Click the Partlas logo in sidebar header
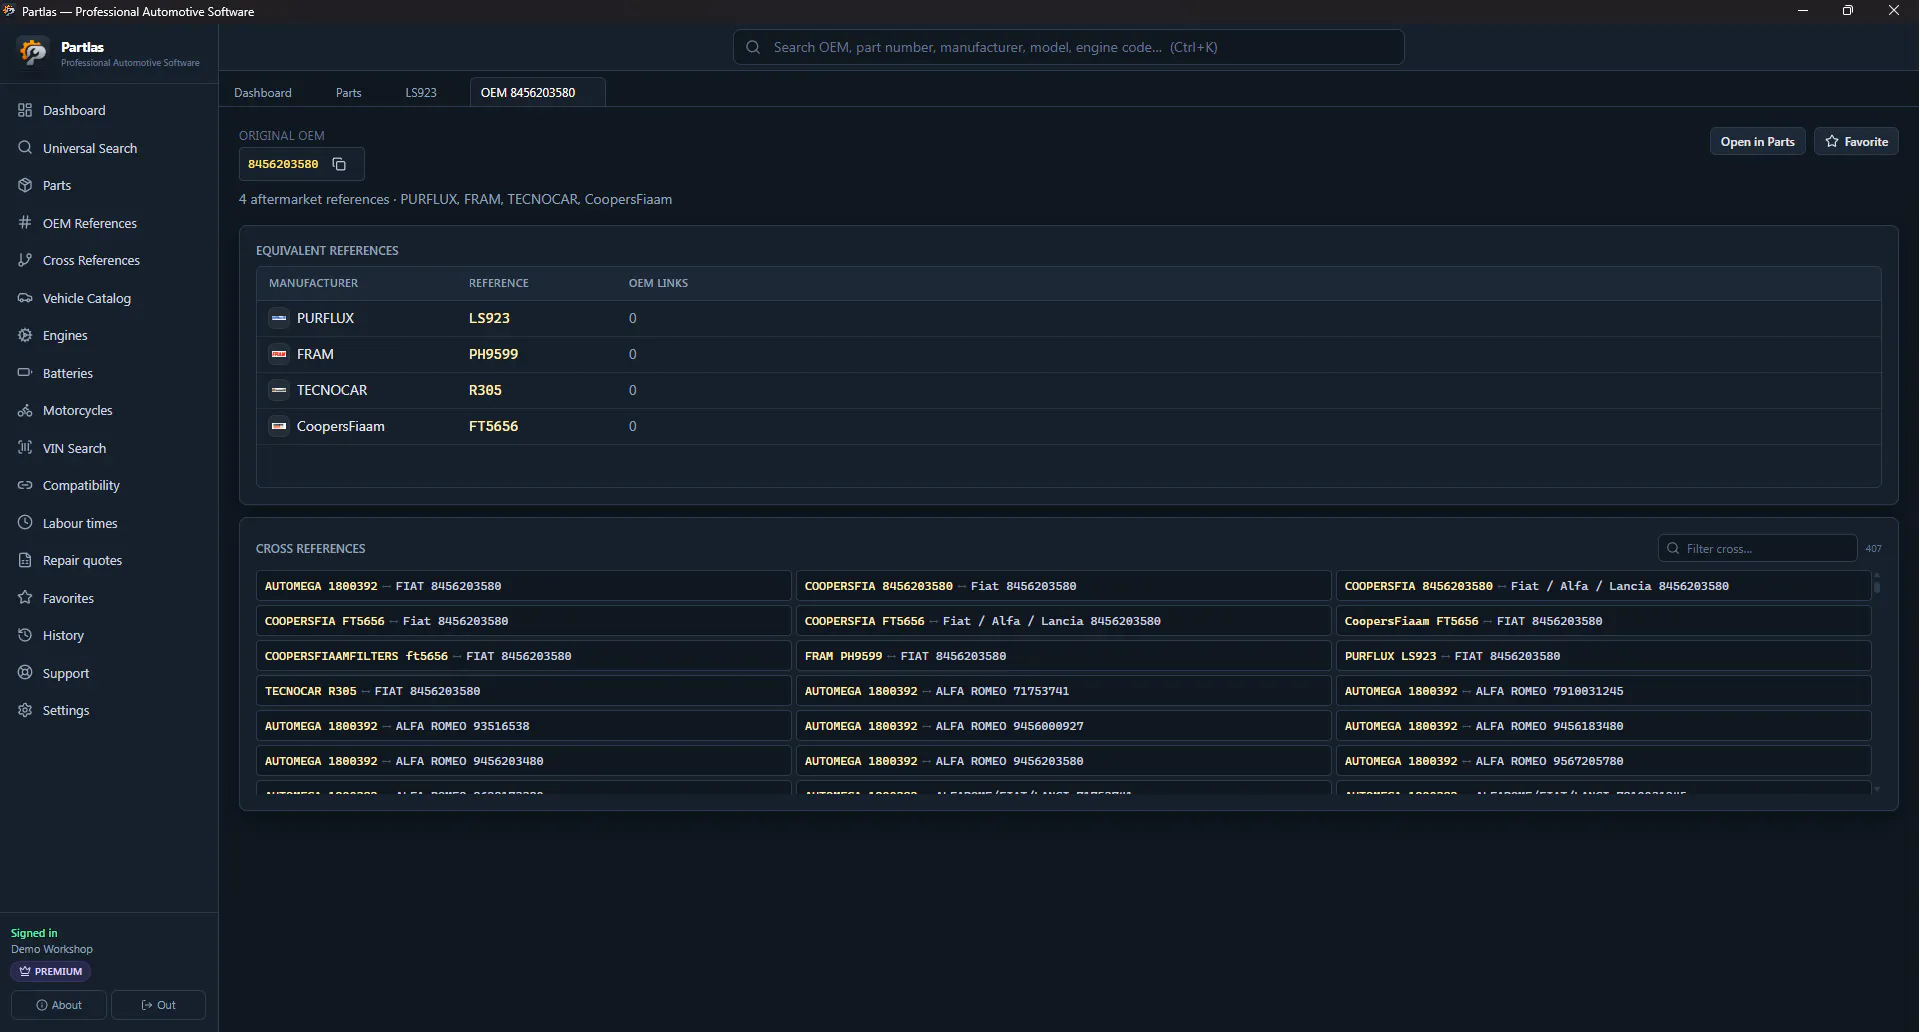The image size is (1920, 1032). (x=33, y=52)
